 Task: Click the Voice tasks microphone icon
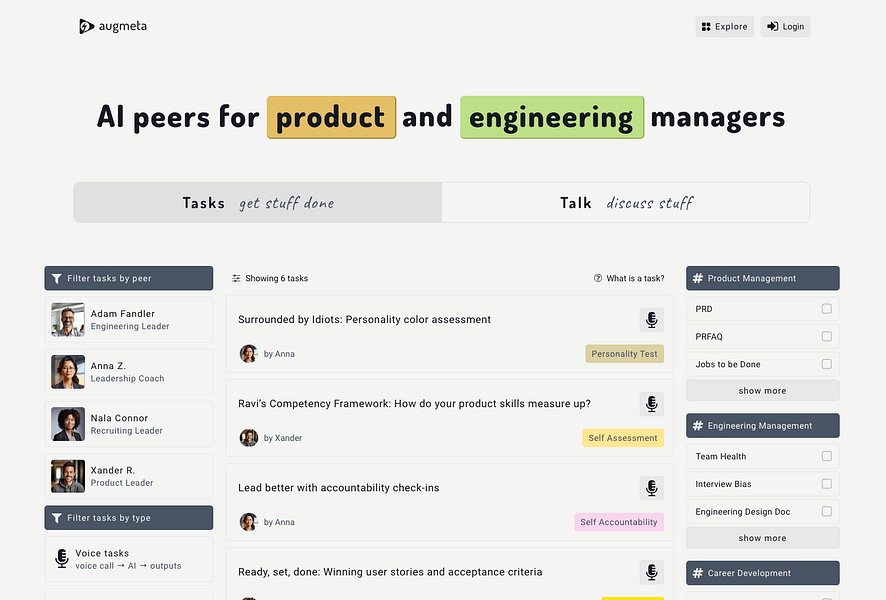[x=62, y=559]
